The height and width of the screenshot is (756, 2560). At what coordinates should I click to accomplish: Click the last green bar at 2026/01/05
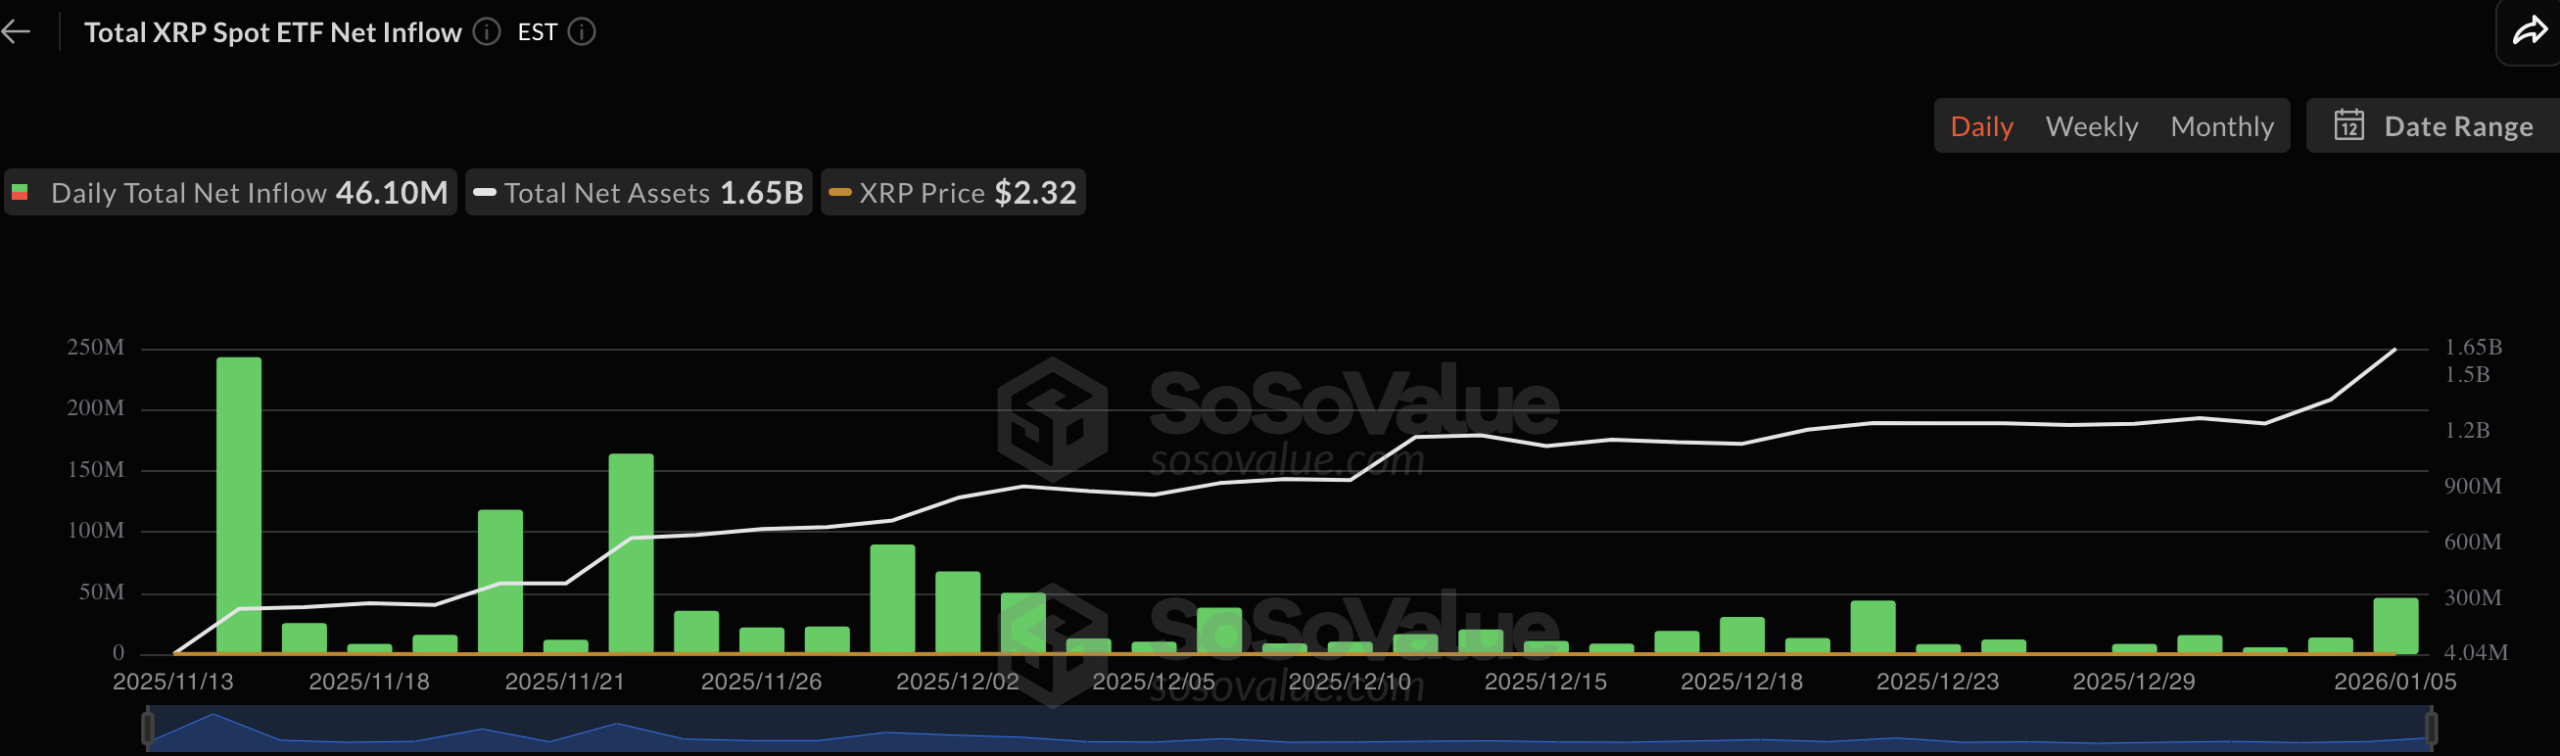(2396, 625)
